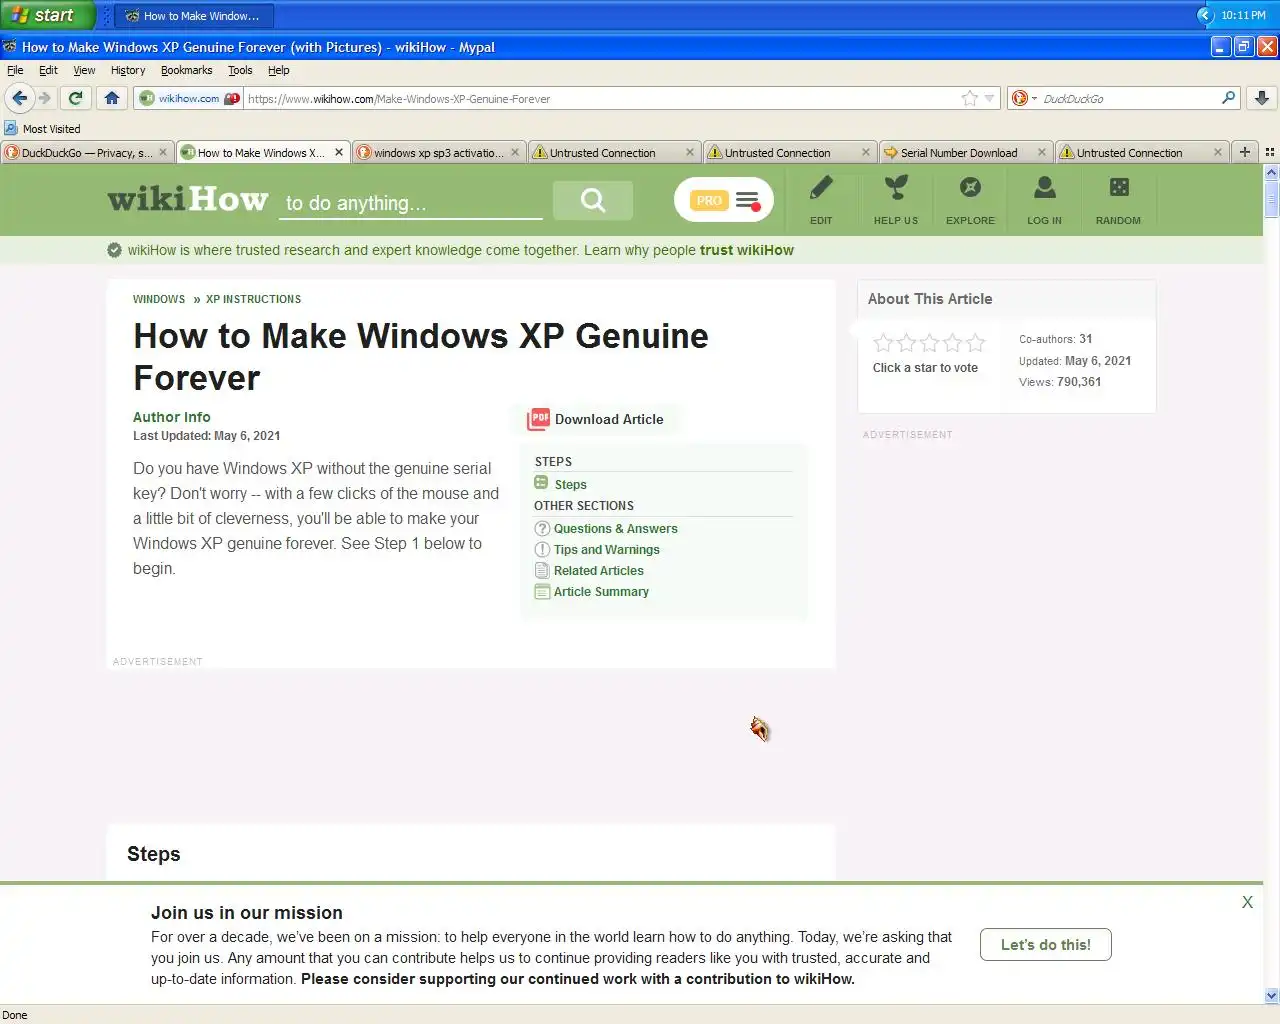
Task: Click the Let's do this! button
Action: tap(1046, 944)
